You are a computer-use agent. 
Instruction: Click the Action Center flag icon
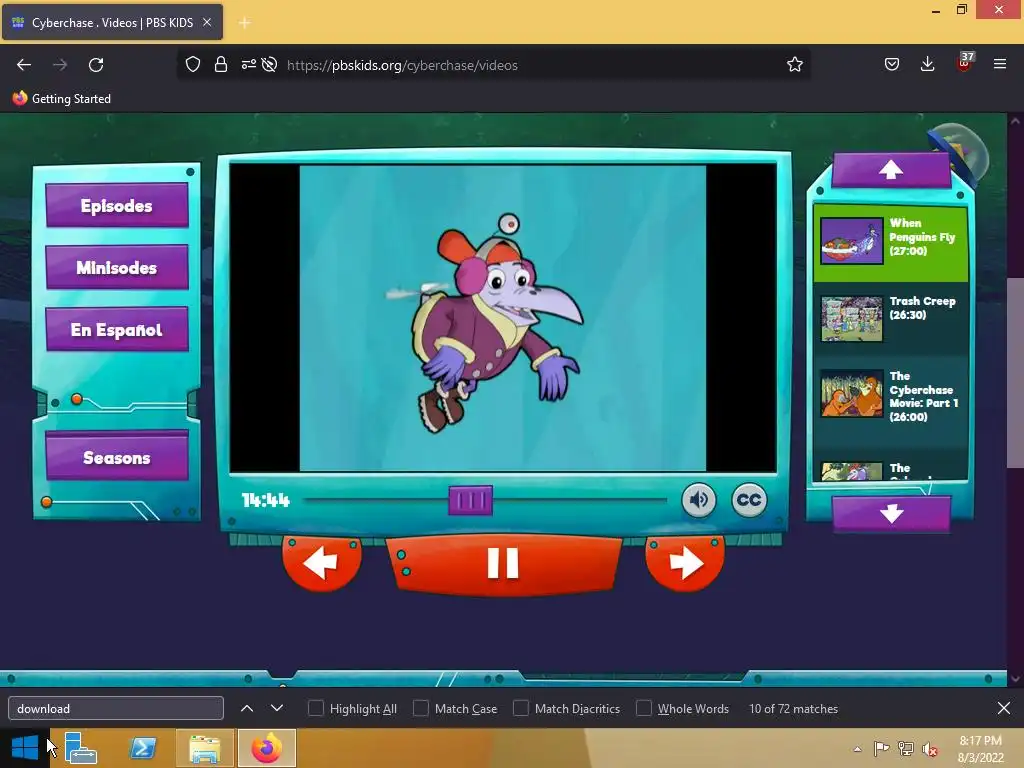point(881,749)
